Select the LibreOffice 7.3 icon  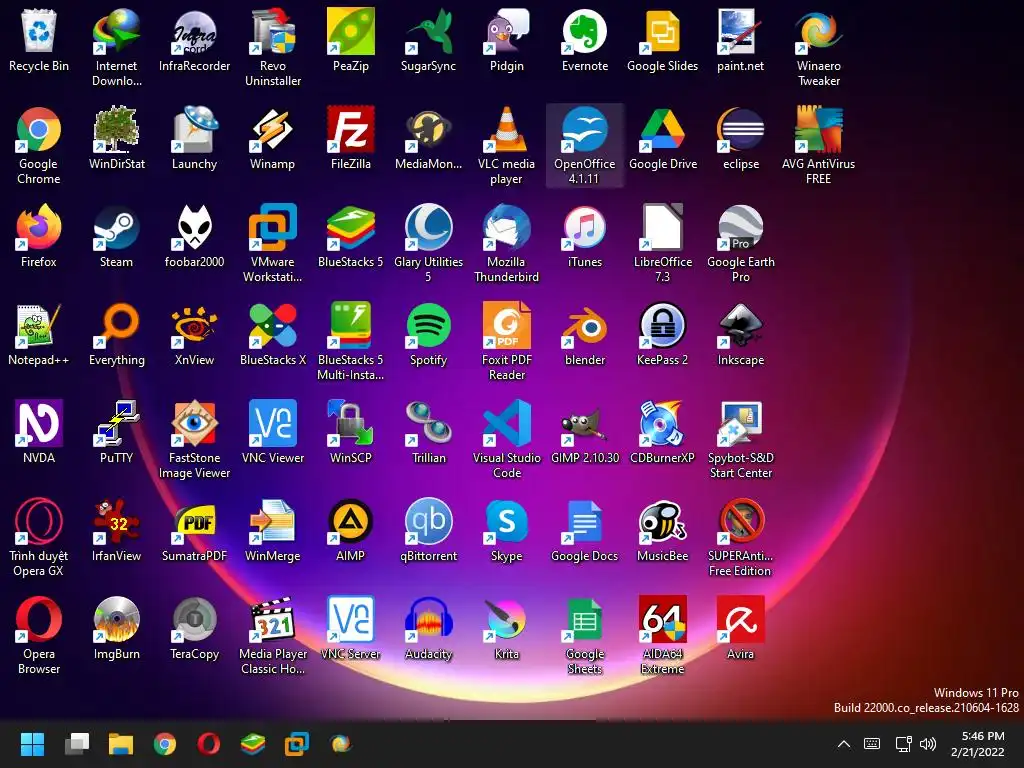tap(663, 229)
